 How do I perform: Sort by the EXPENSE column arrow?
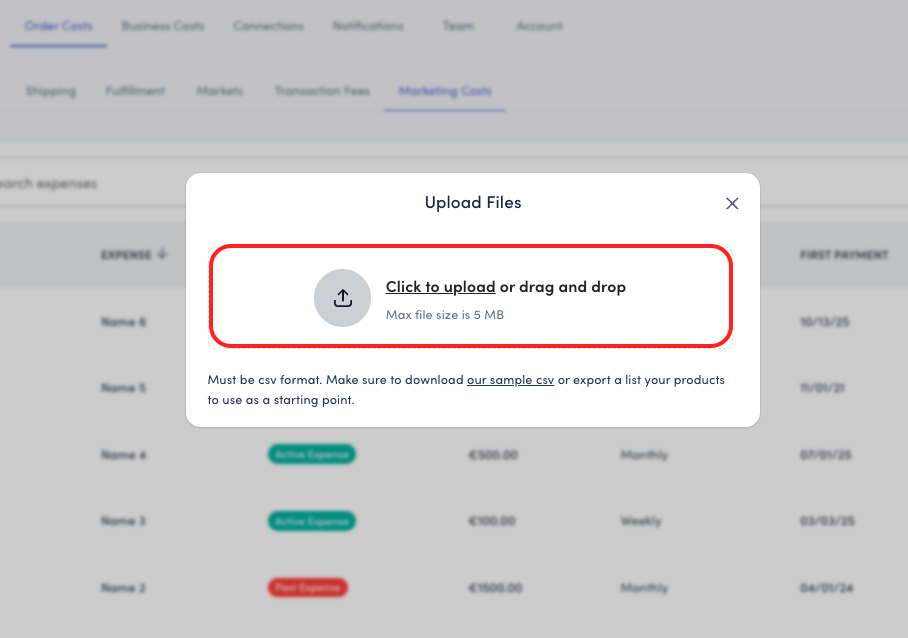coord(162,255)
